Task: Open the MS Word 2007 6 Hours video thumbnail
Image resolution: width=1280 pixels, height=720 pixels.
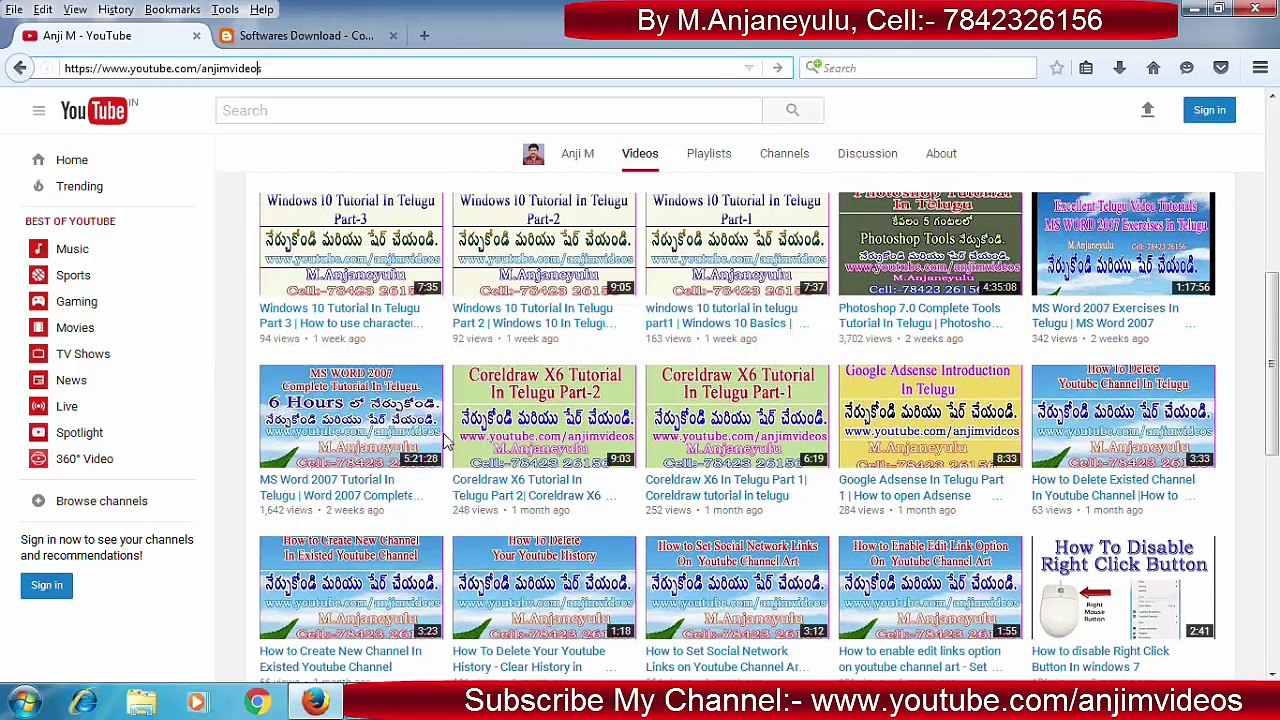Action: tap(351, 416)
